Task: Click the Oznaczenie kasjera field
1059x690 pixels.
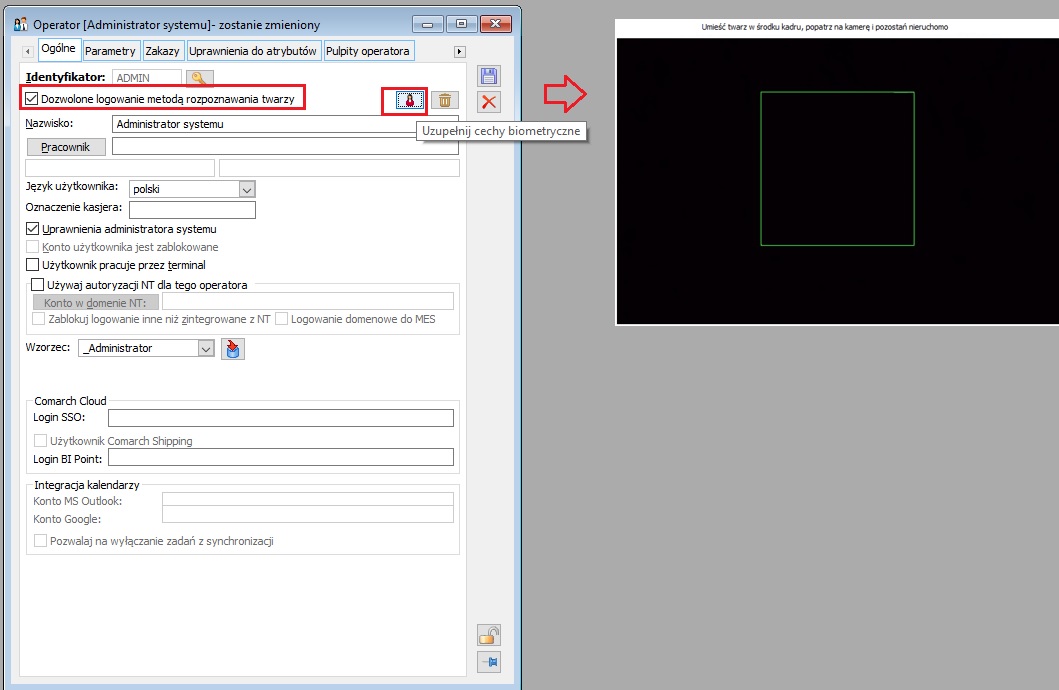Action: click(192, 210)
